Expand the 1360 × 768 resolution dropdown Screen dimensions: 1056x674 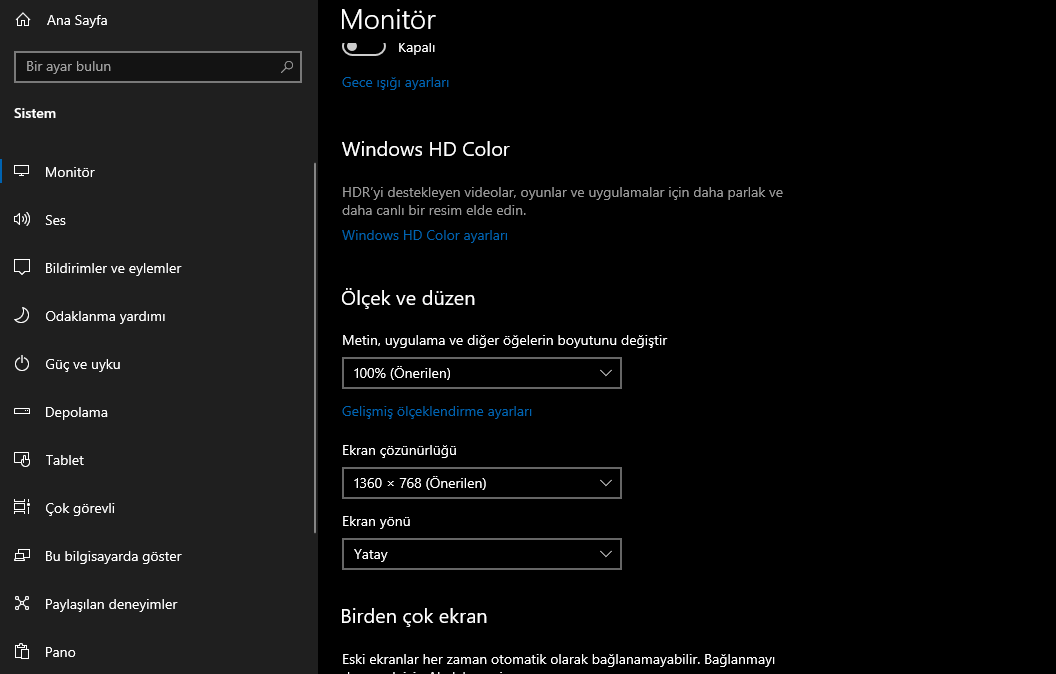pyautogui.click(x=481, y=483)
